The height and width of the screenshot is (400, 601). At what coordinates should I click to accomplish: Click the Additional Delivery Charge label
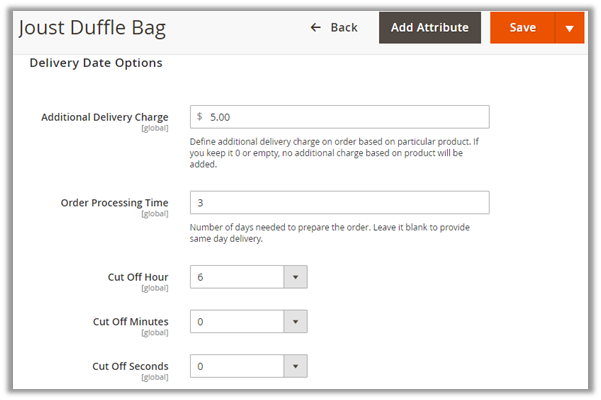(x=104, y=117)
